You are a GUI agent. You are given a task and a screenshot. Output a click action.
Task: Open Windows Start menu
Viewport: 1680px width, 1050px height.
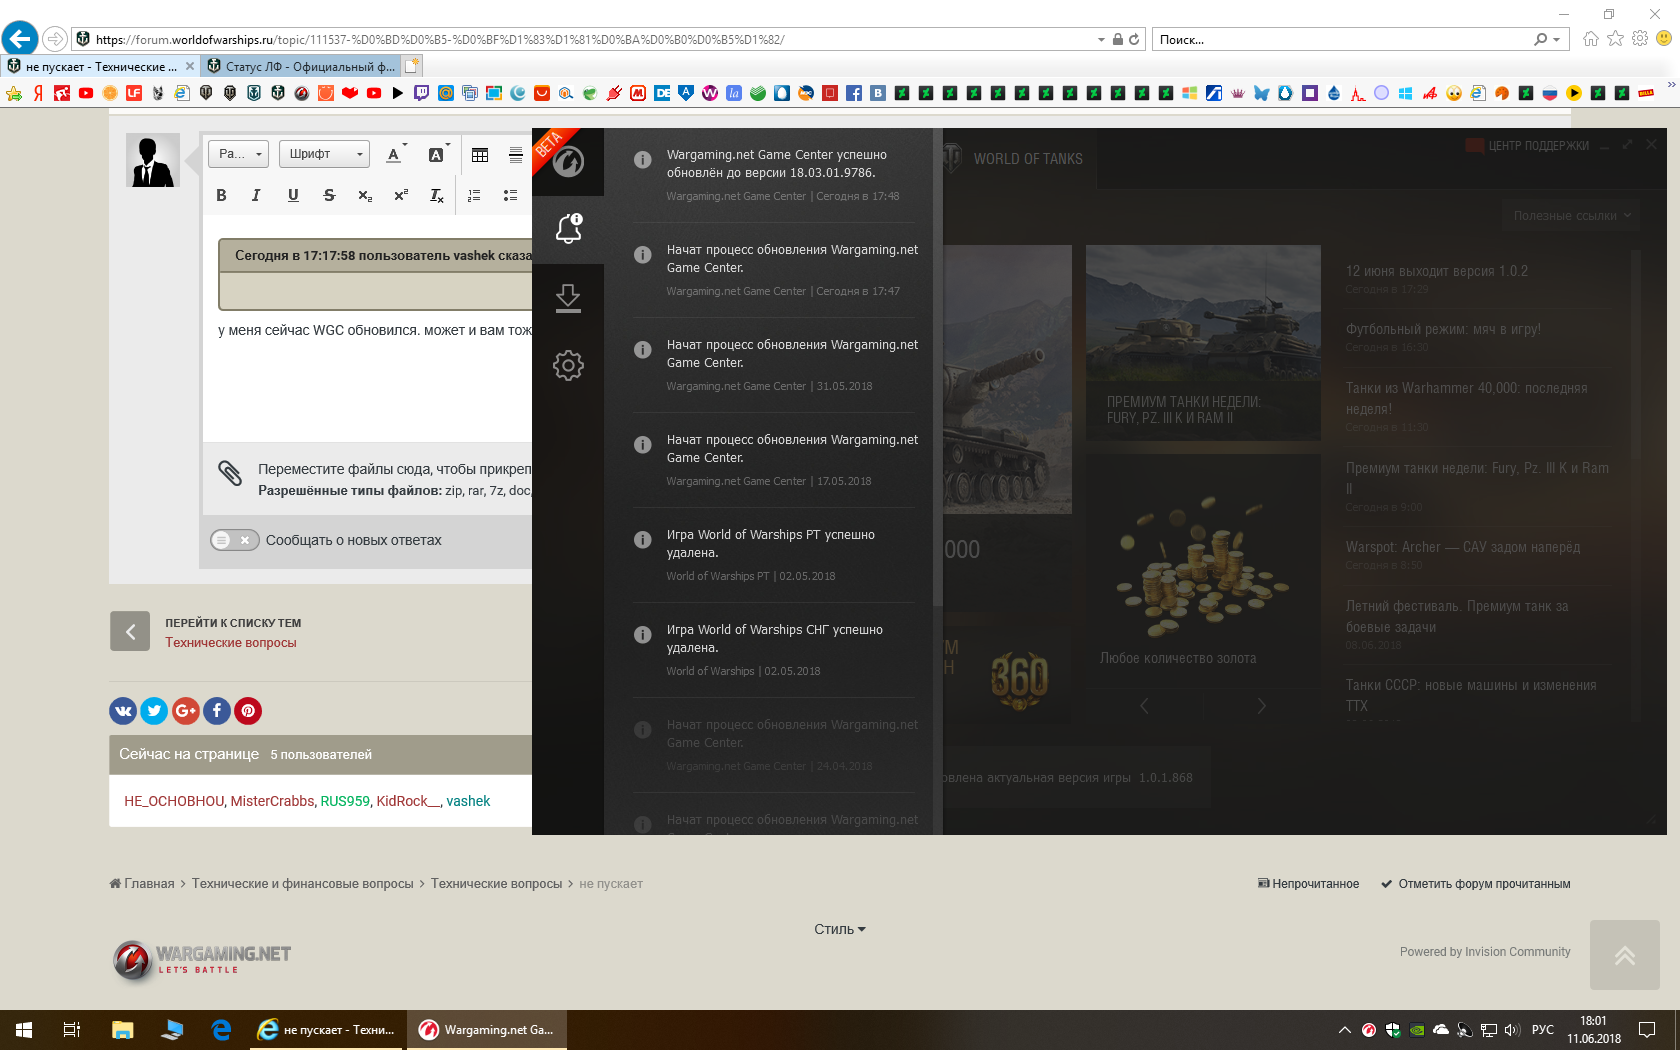tap(24, 1030)
